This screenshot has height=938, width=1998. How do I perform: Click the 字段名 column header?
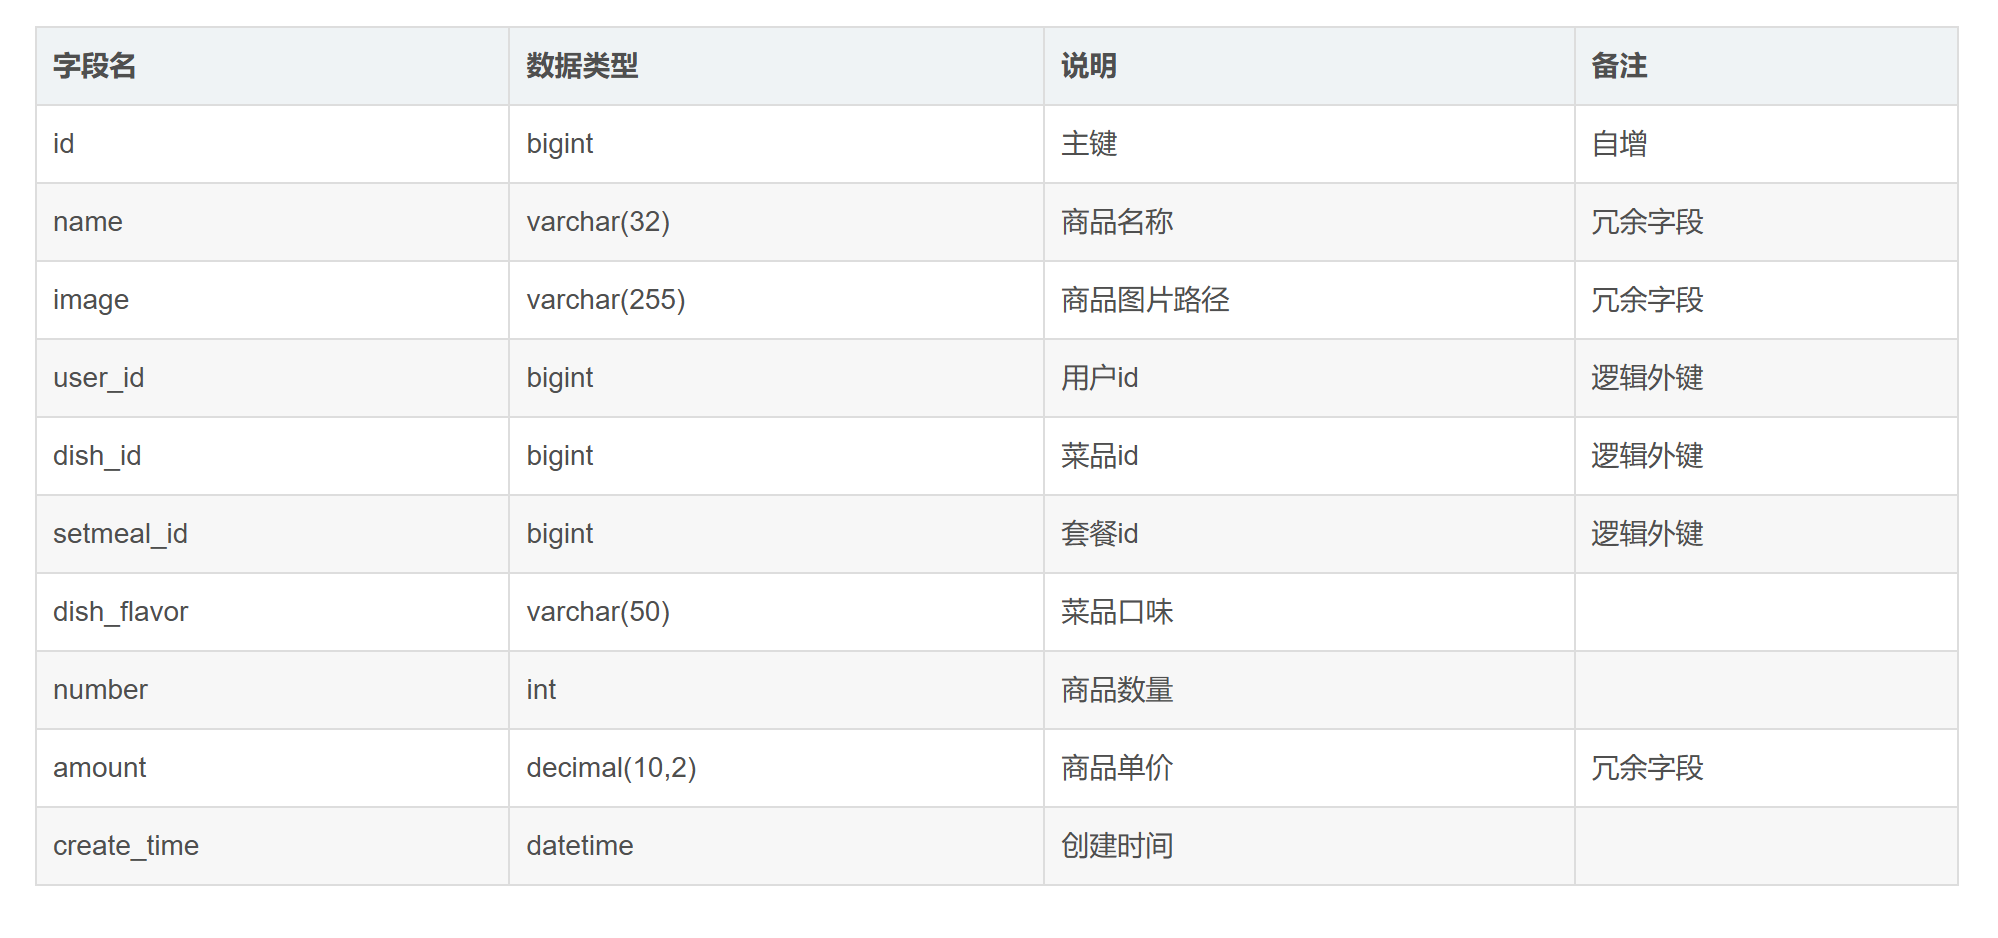pos(272,66)
